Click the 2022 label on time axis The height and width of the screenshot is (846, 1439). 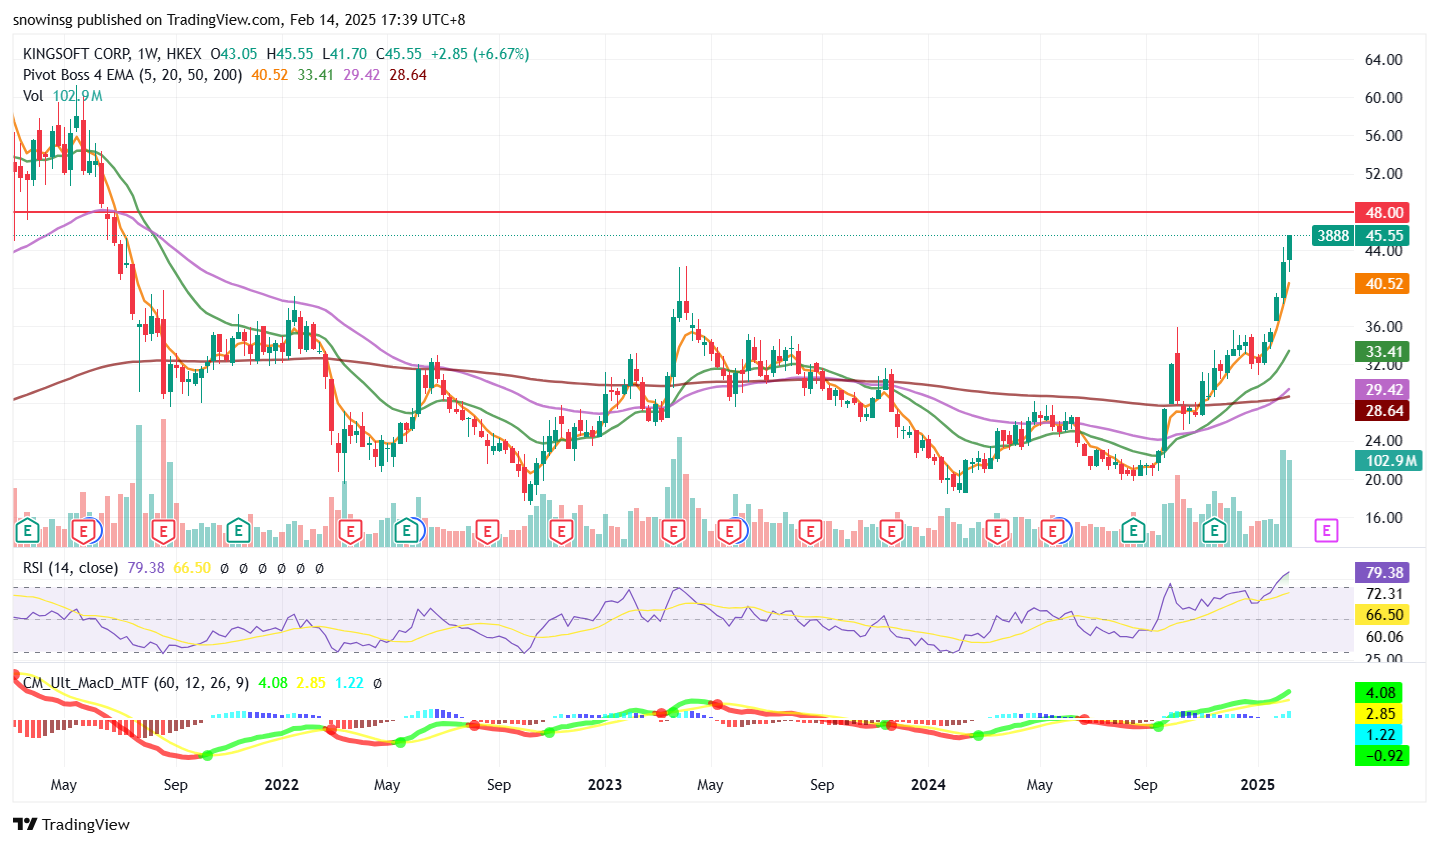(282, 785)
